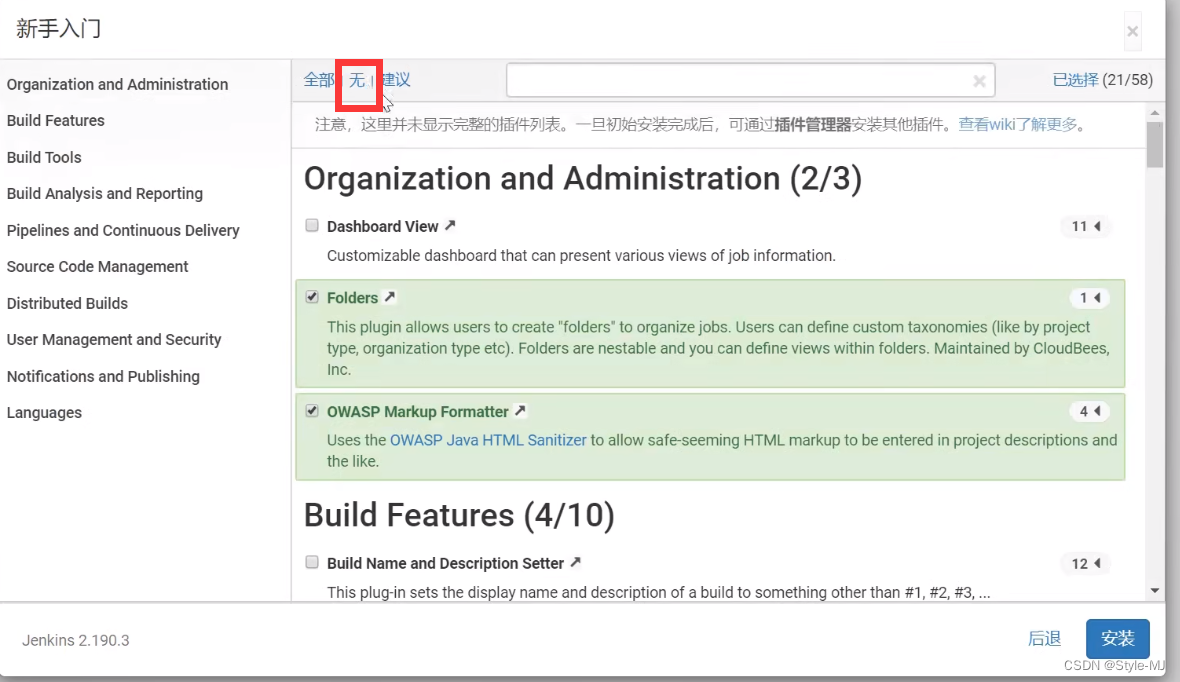Click the Folders plugin title
This screenshot has height=682, width=1180.
(352, 298)
